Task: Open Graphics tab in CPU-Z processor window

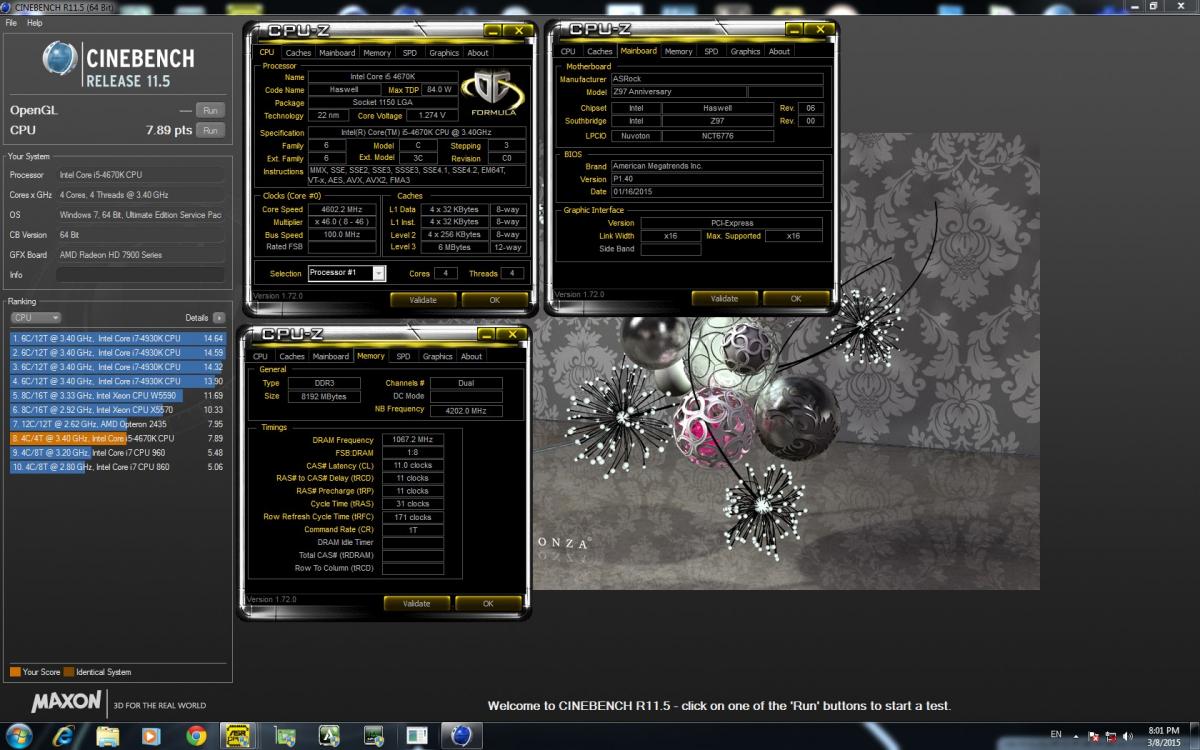Action: pos(444,53)
